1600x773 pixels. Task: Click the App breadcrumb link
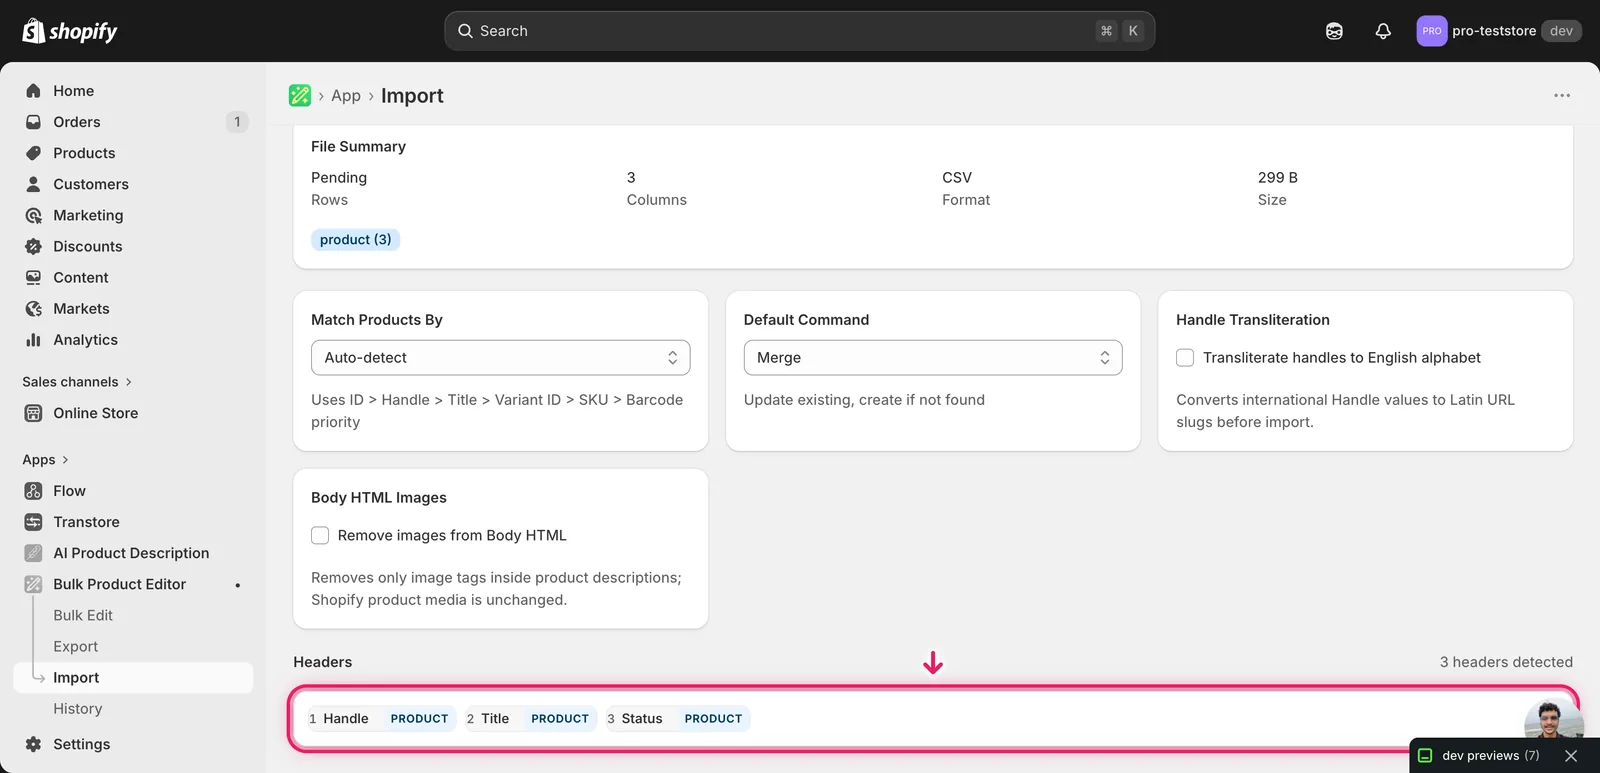pos(346,96)
